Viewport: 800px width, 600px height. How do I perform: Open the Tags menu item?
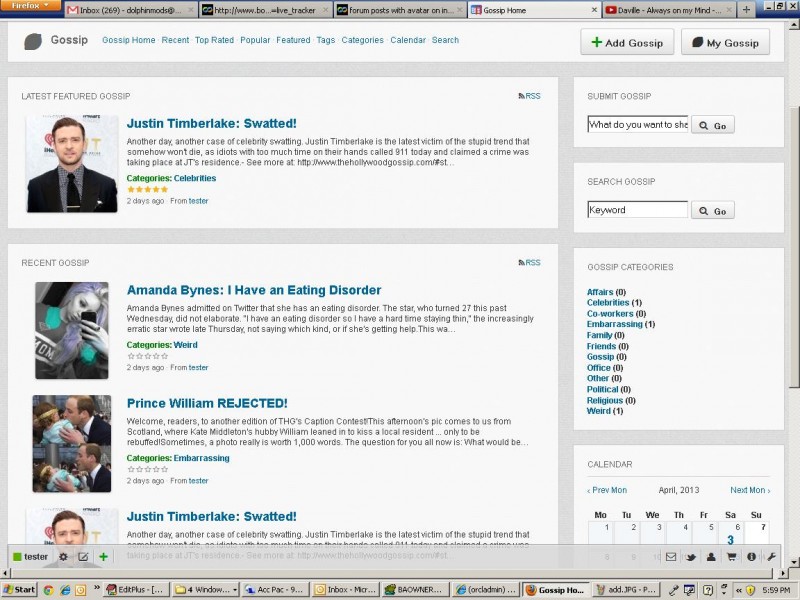point(326,40)
